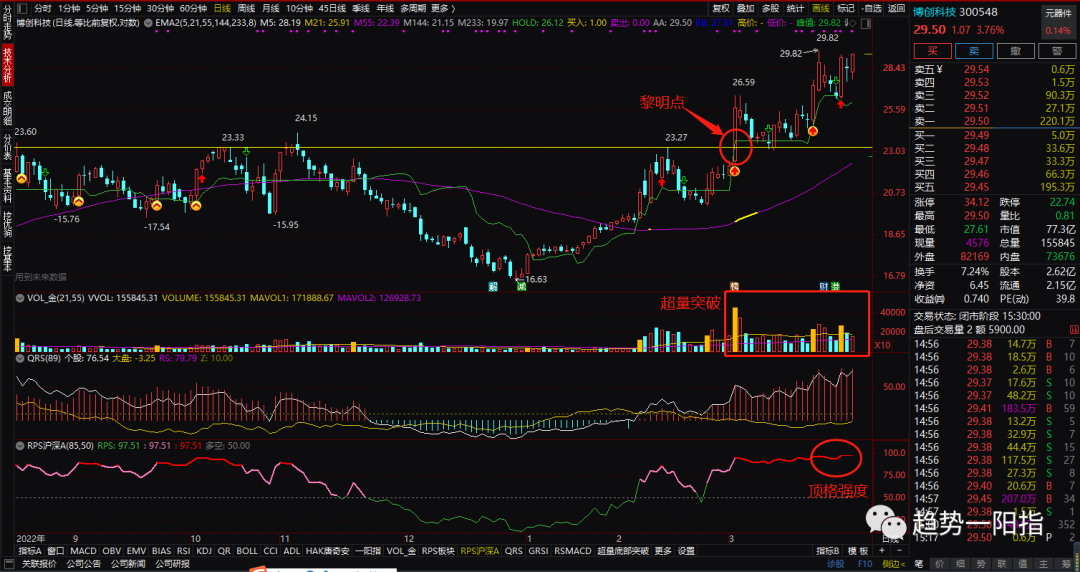Open the 统计 statistics tool
The width and height of the screenshot is (1080, 572).
point(796,8)
